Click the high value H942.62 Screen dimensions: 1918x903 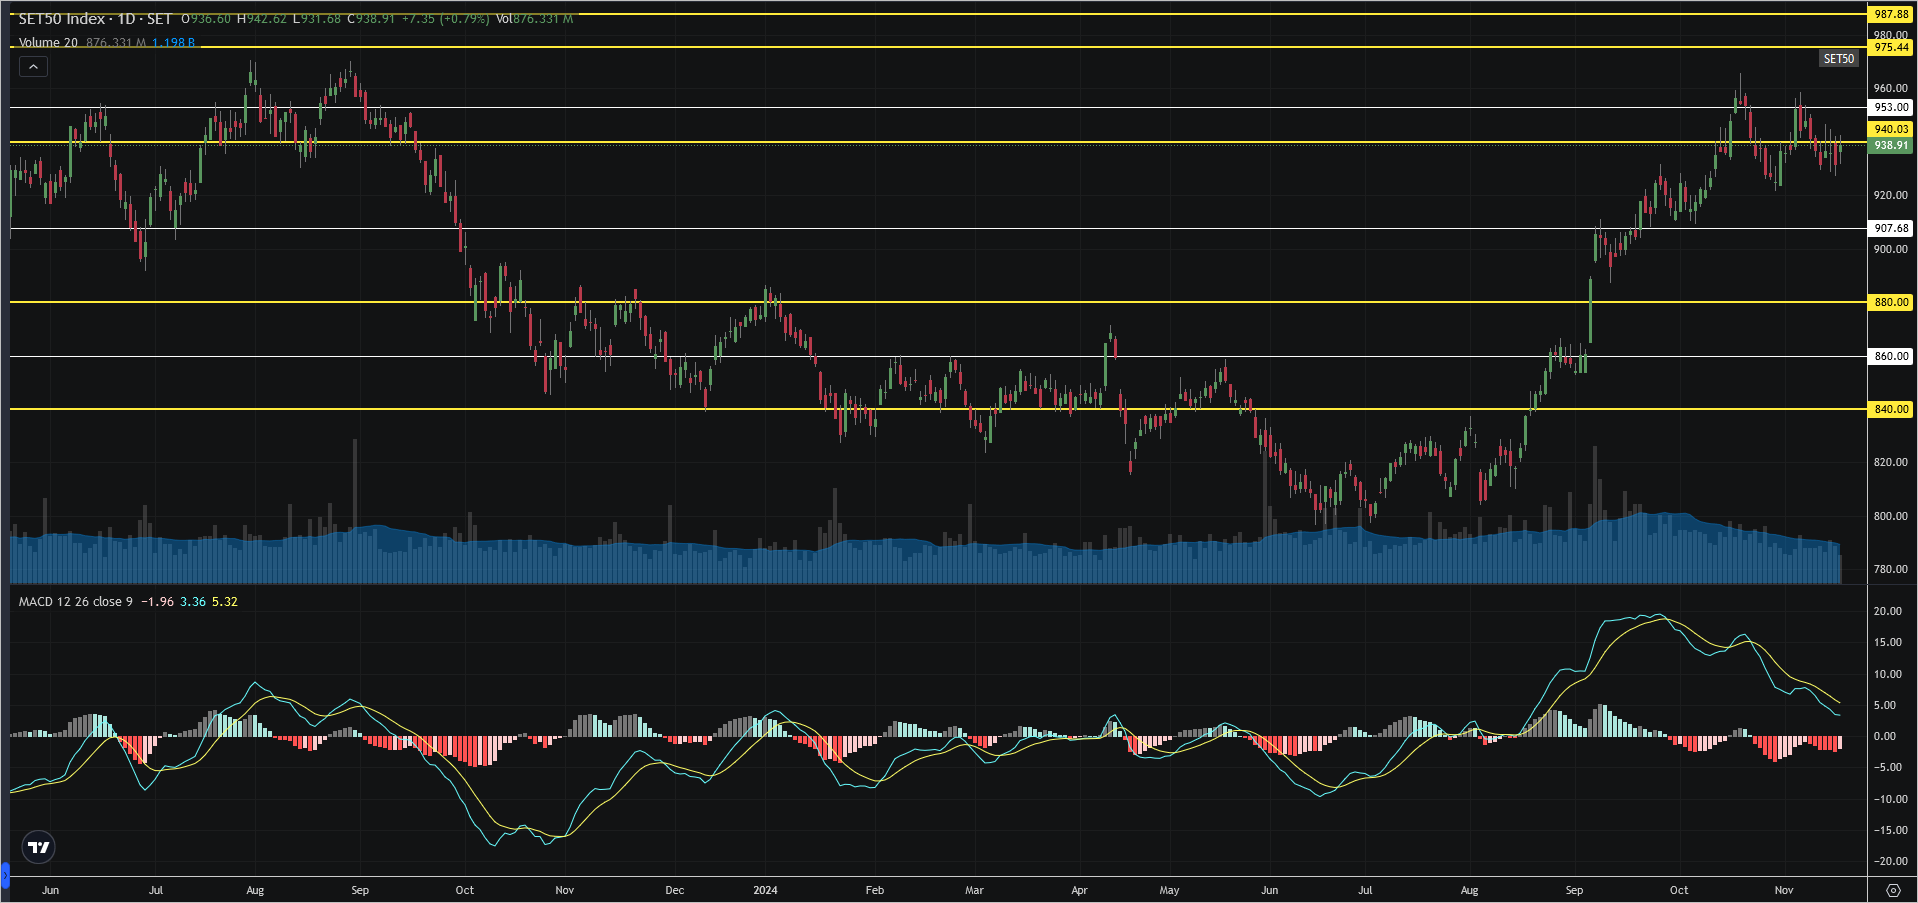(262, 19)
